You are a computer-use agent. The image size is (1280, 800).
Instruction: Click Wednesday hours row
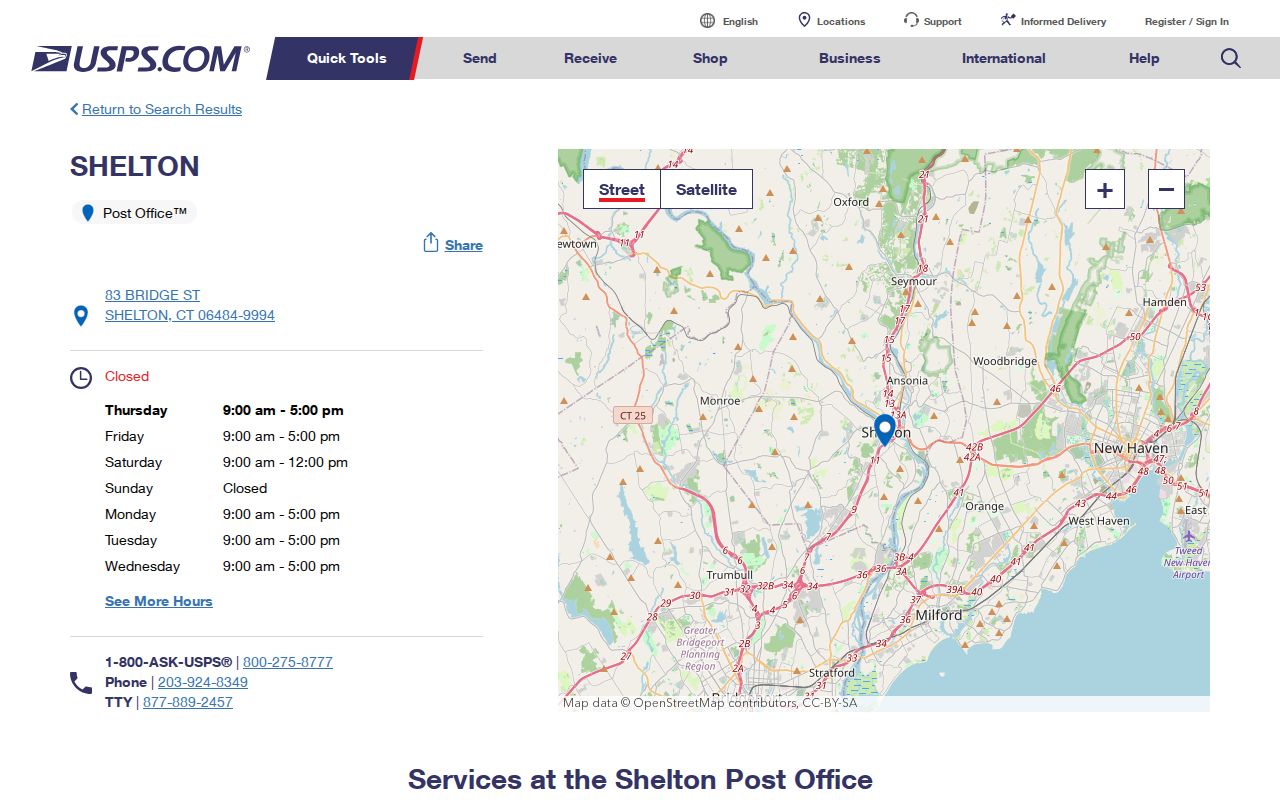click(x=222, y=566)
